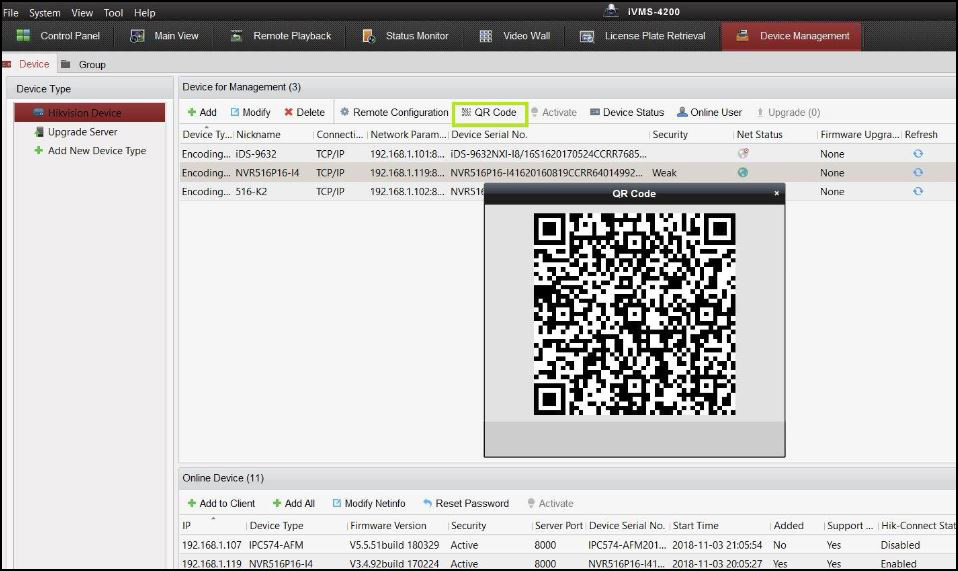Screen dimensions: 958x571
Task: Open the Remote Playback tab
Action: point(280,36)
